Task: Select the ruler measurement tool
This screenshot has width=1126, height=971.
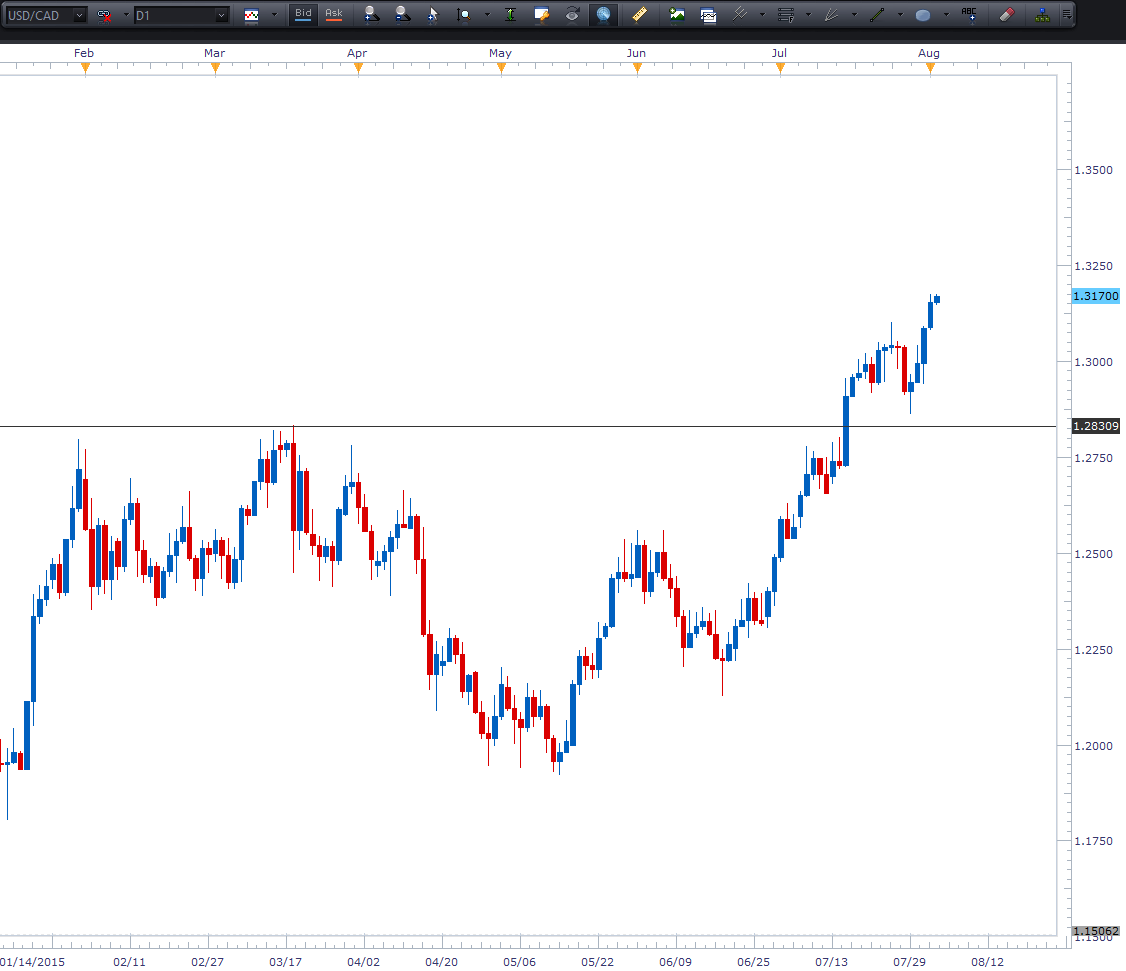Action: (639, 15)
